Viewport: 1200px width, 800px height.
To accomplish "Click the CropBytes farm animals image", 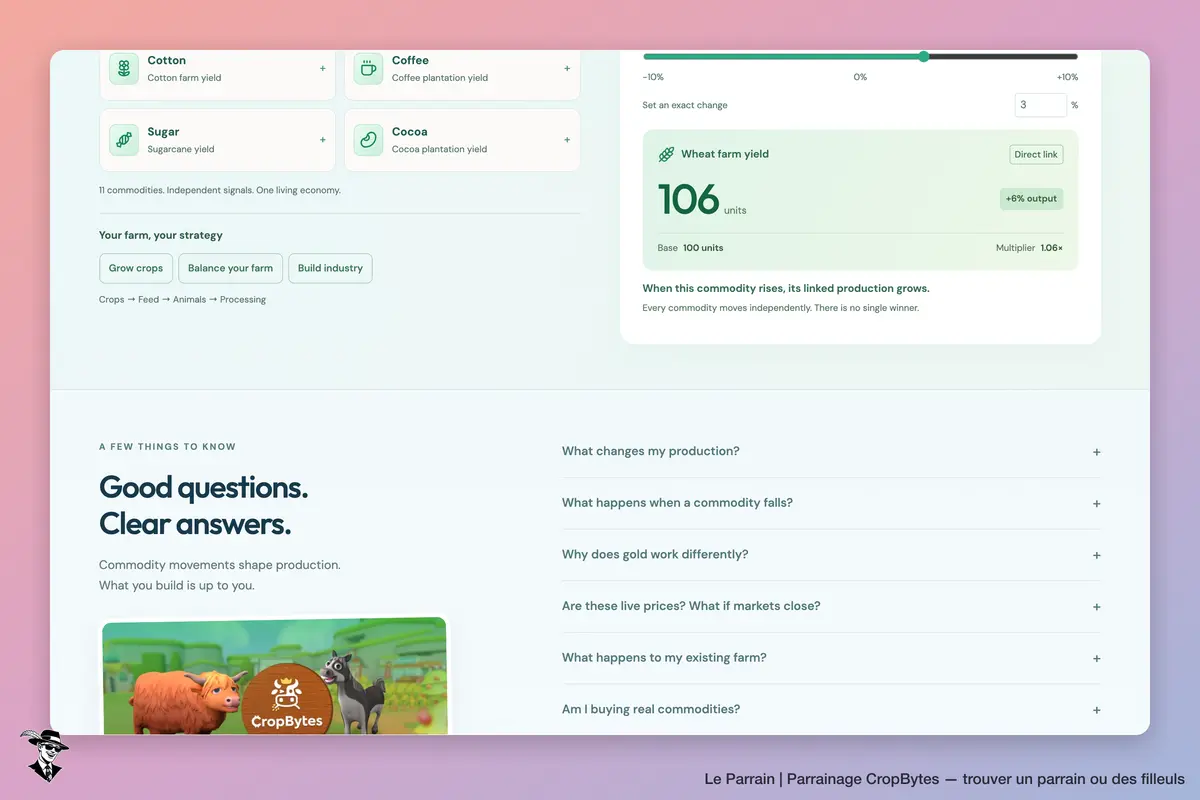I will [x=275, y=676].
